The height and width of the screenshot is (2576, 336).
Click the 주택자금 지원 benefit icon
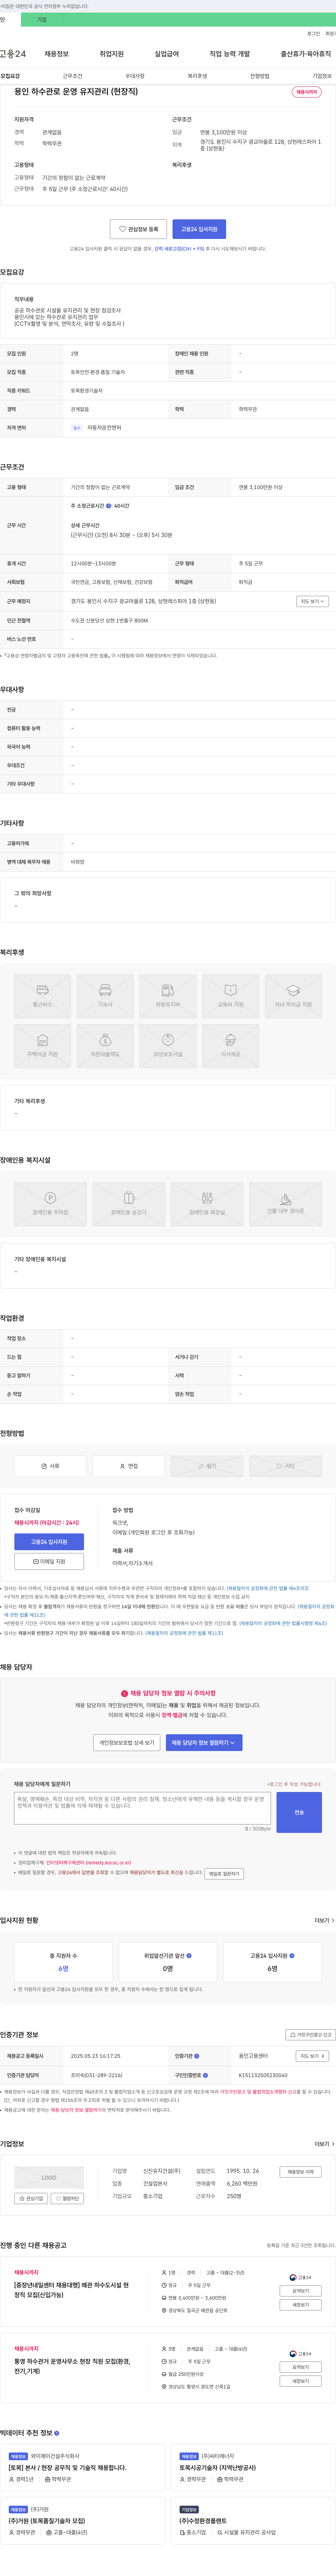42,1046
